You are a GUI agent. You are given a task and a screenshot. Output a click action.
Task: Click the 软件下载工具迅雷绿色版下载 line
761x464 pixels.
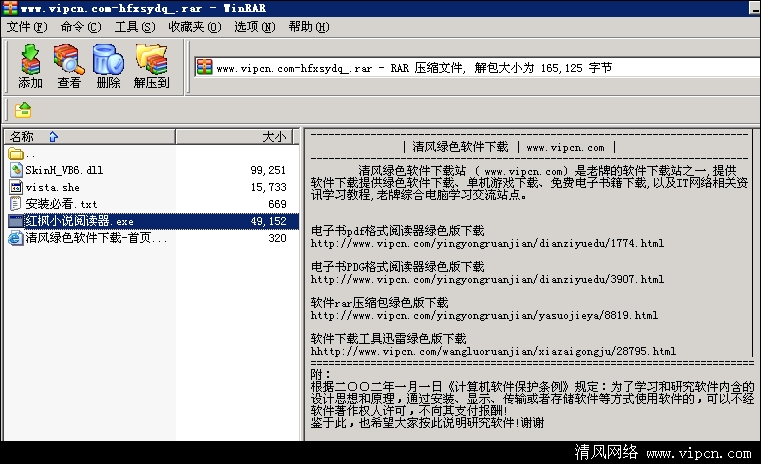pos(388,339)
